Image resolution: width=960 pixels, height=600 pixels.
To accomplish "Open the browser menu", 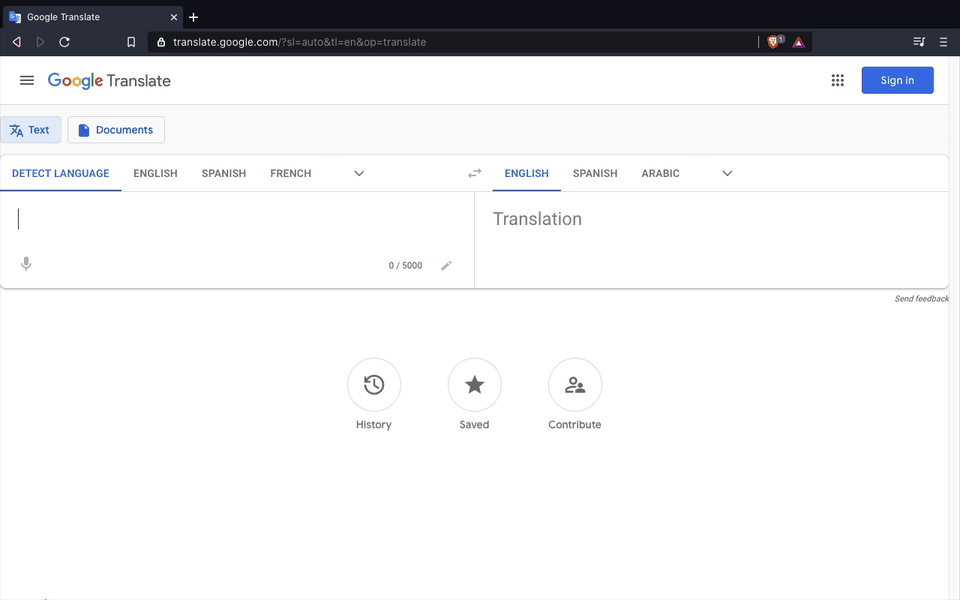I will [943, 42].
